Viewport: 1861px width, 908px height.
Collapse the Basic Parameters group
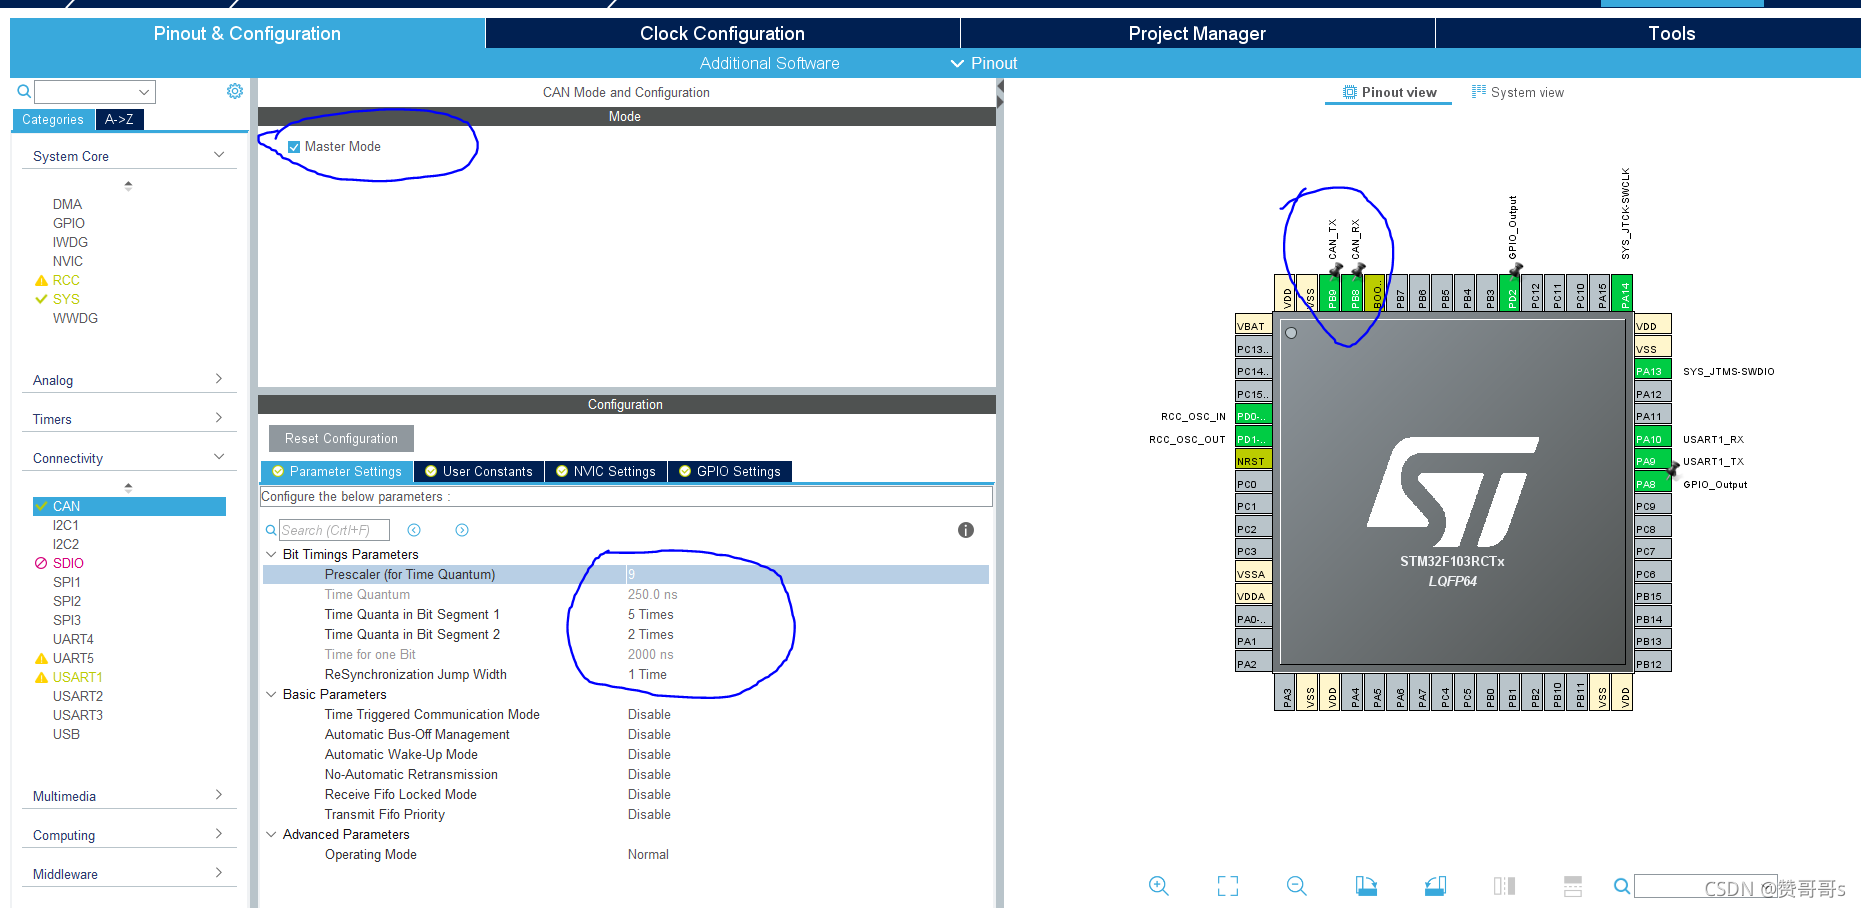pos(271,694)
